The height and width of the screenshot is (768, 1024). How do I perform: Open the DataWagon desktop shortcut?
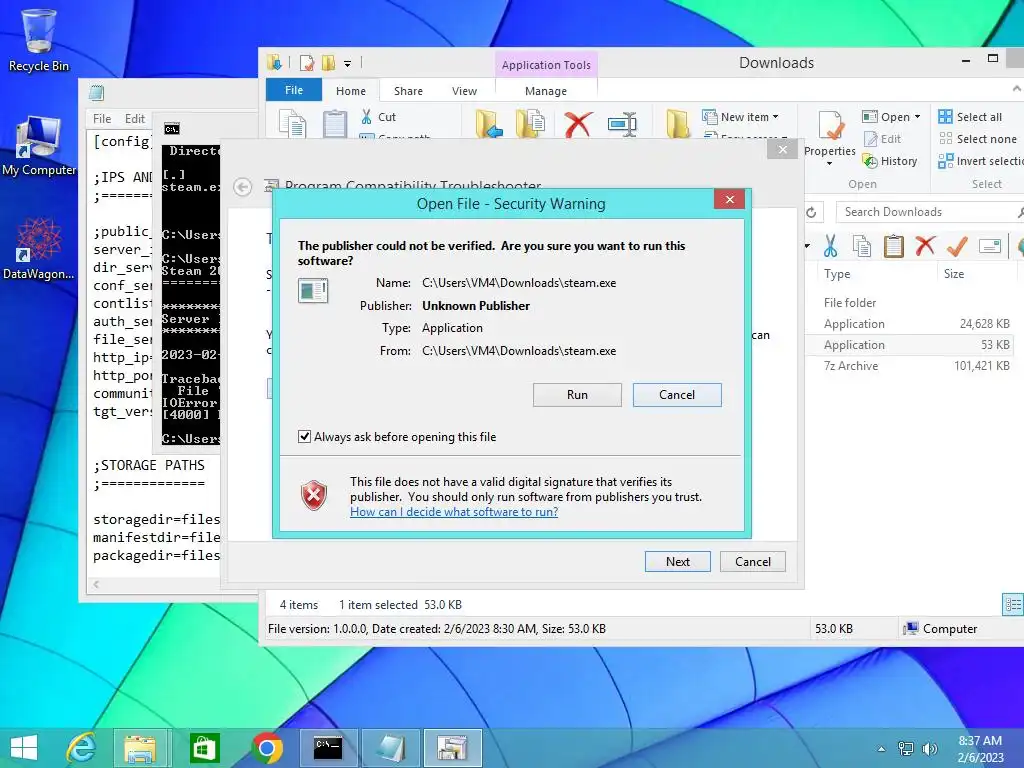click(39, 249)
